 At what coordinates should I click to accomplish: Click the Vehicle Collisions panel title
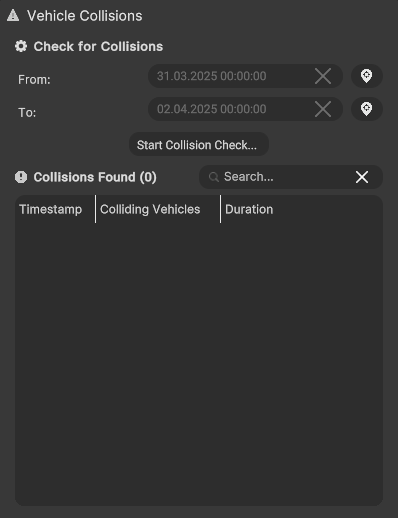tap(85, 16)
